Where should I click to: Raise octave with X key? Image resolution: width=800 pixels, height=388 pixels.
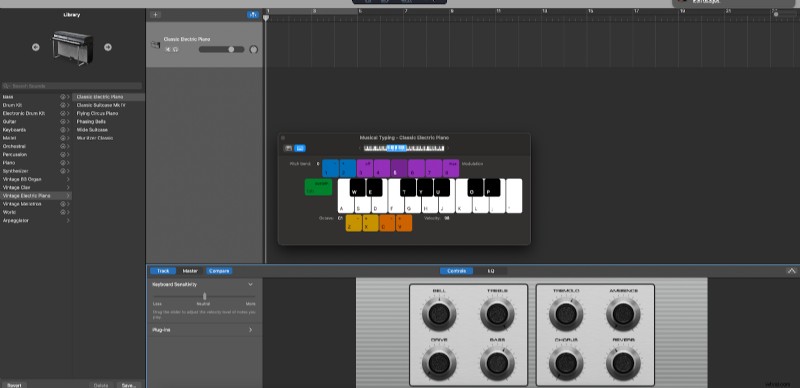pyautogui.click(x=370, y=223)
